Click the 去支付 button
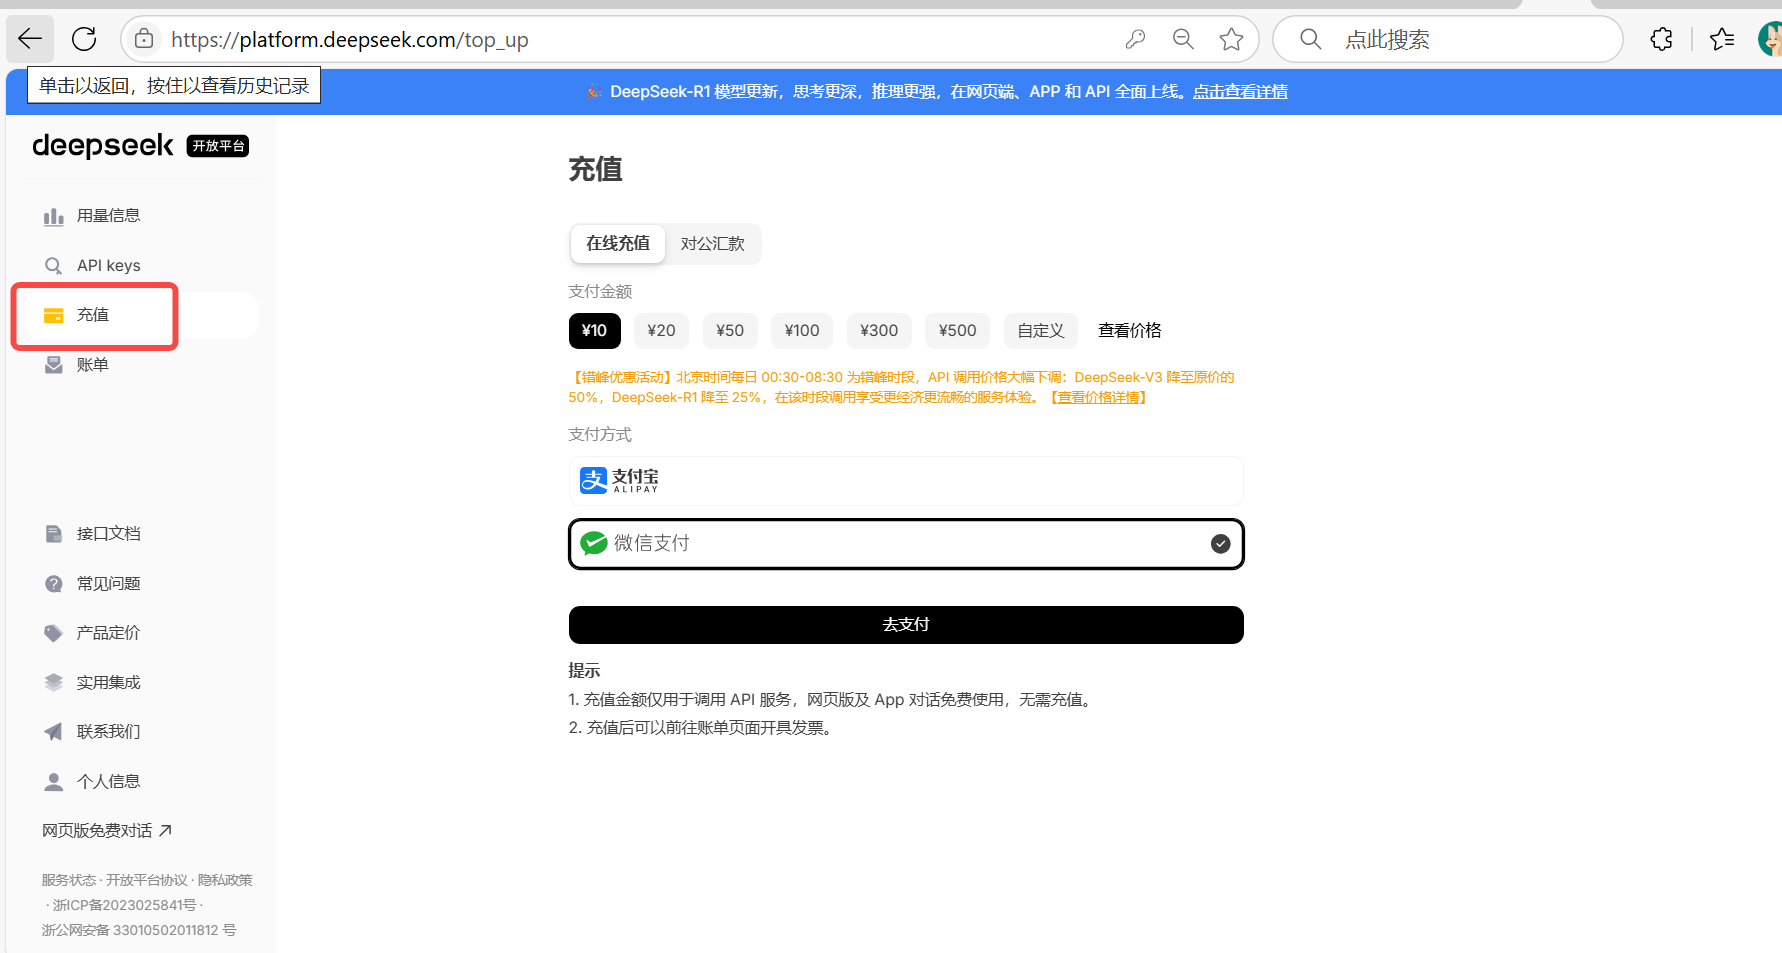The width and height of the screenshot is (1782, 953). 906,625
